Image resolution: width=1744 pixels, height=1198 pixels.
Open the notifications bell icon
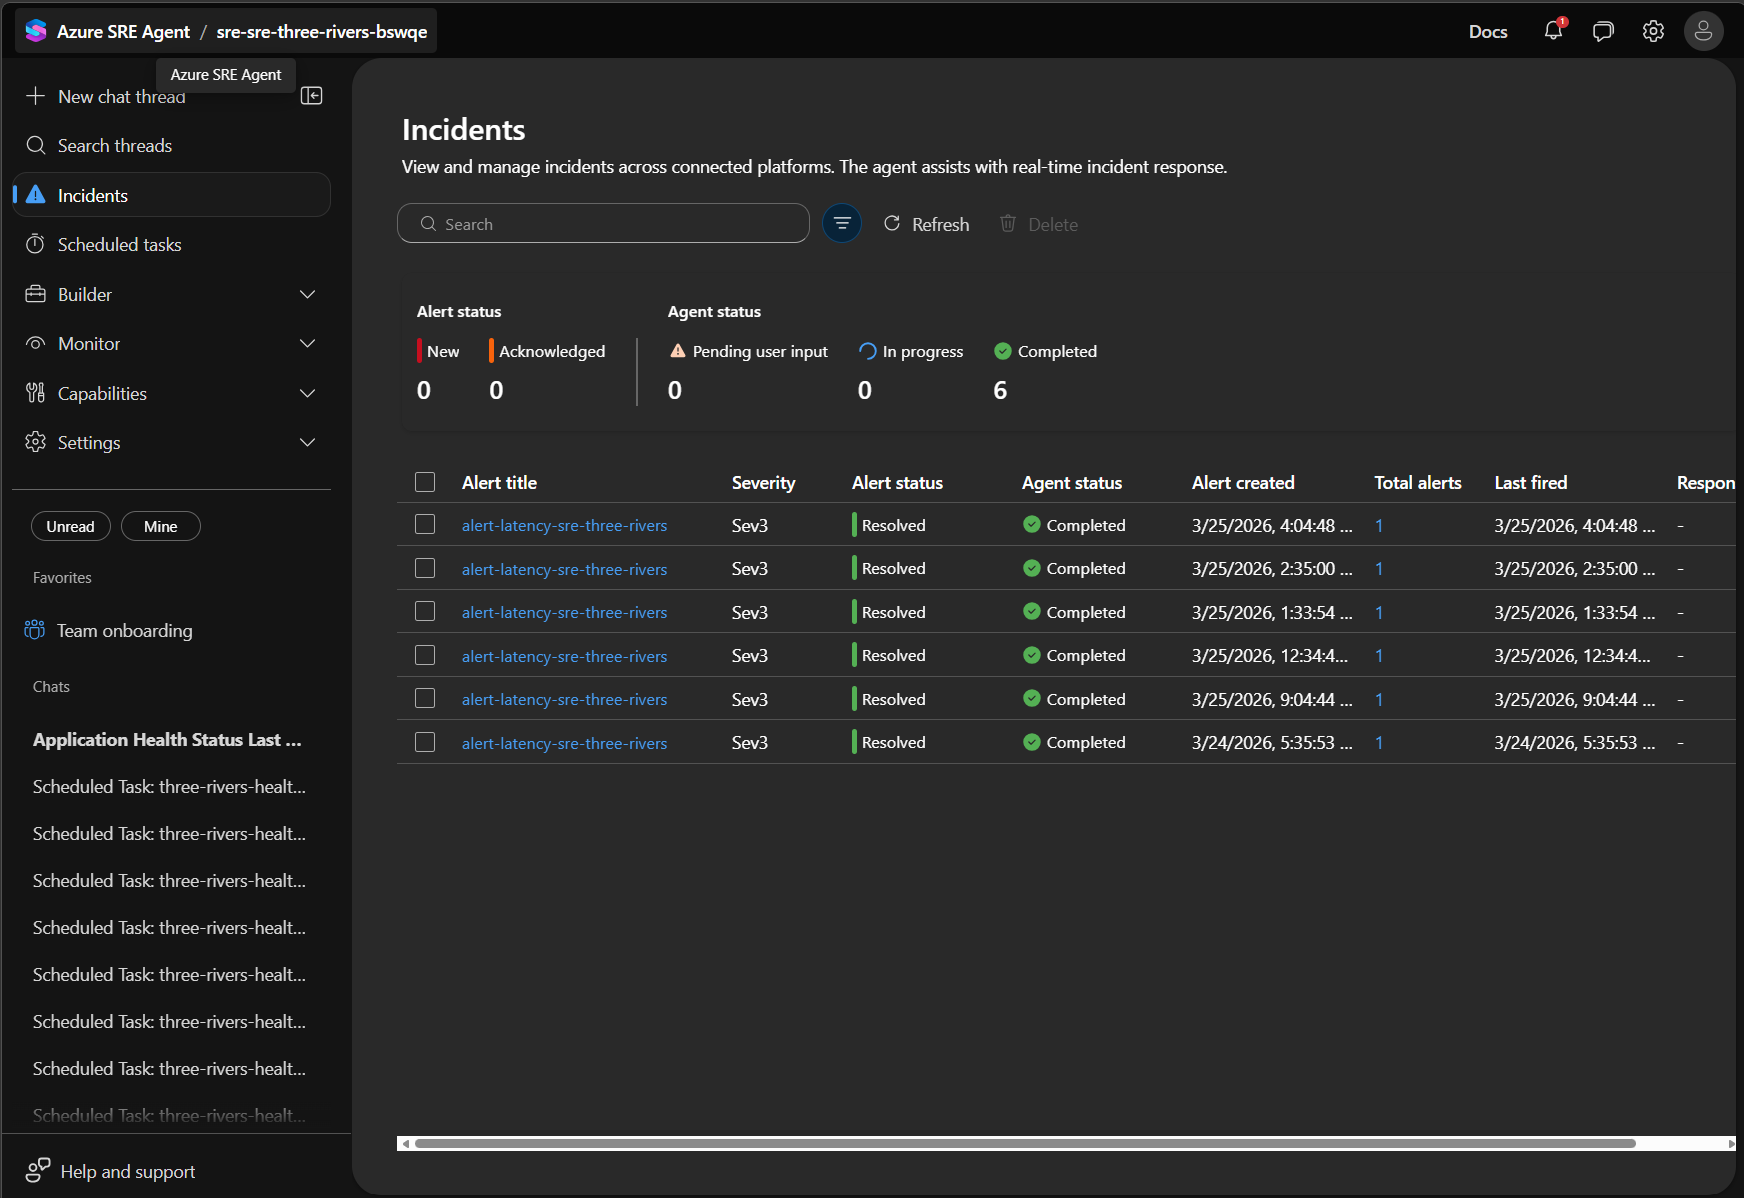tap(1552, 31)
